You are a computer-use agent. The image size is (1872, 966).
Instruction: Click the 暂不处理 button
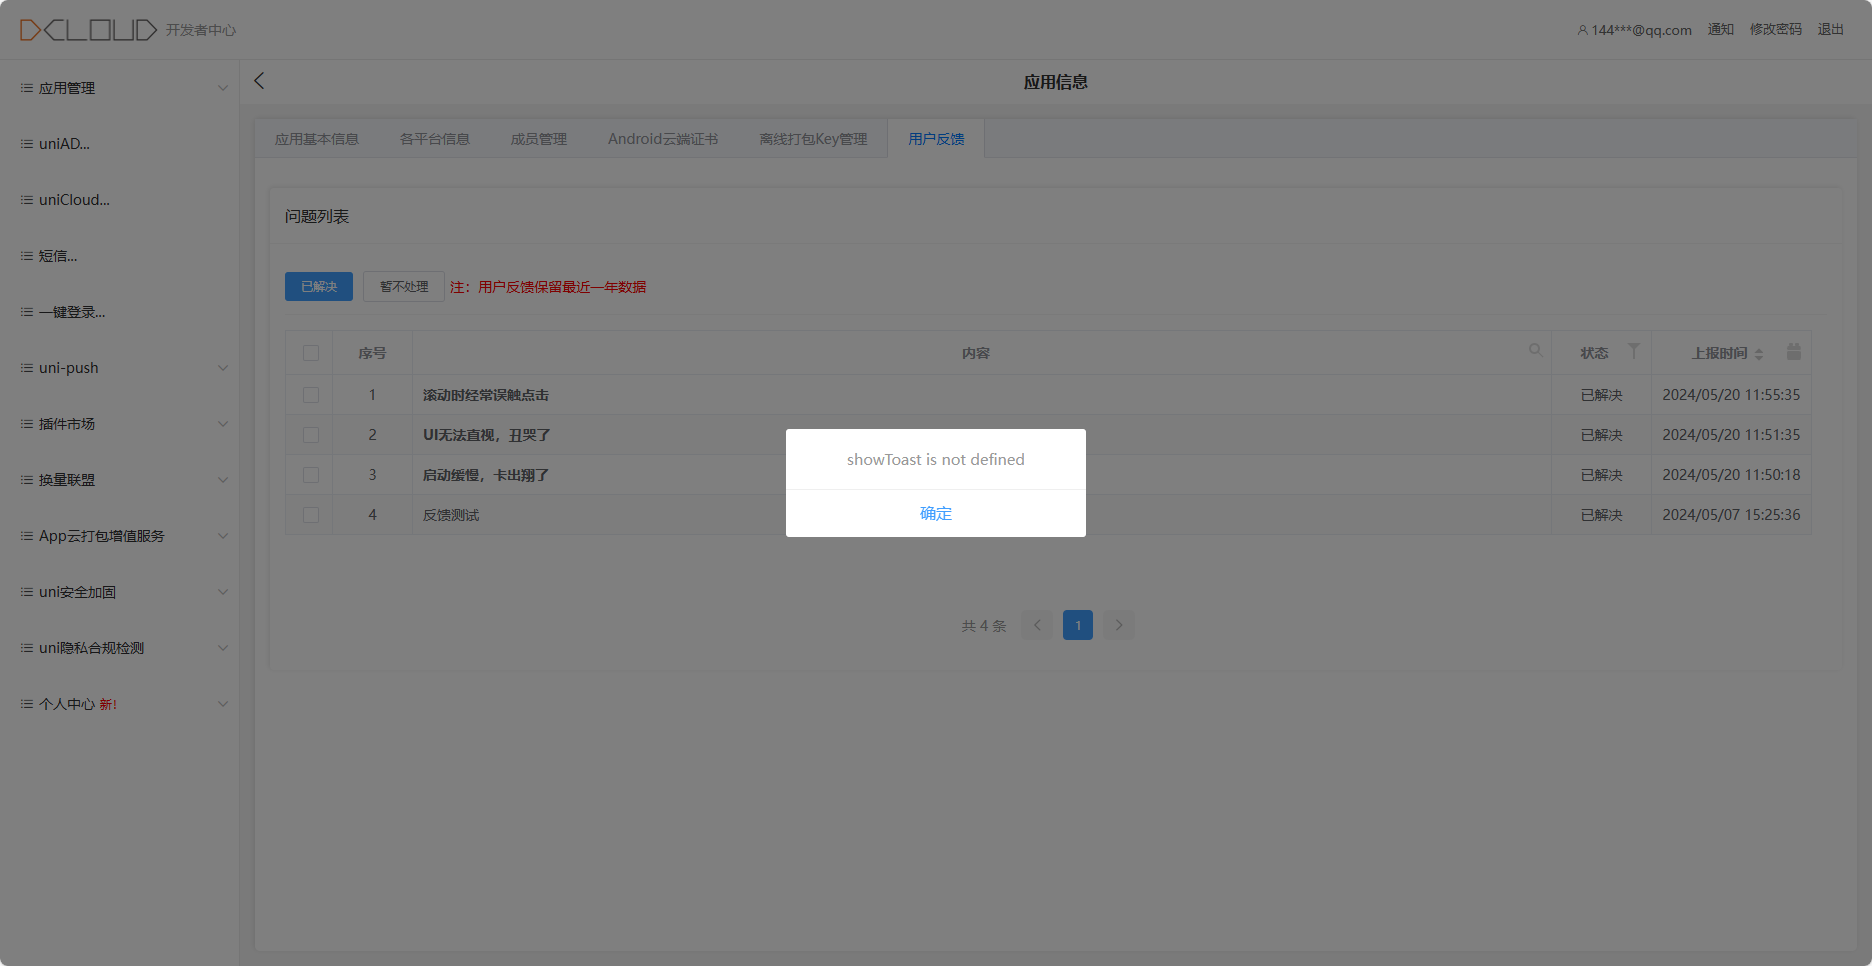coord(404,287)
